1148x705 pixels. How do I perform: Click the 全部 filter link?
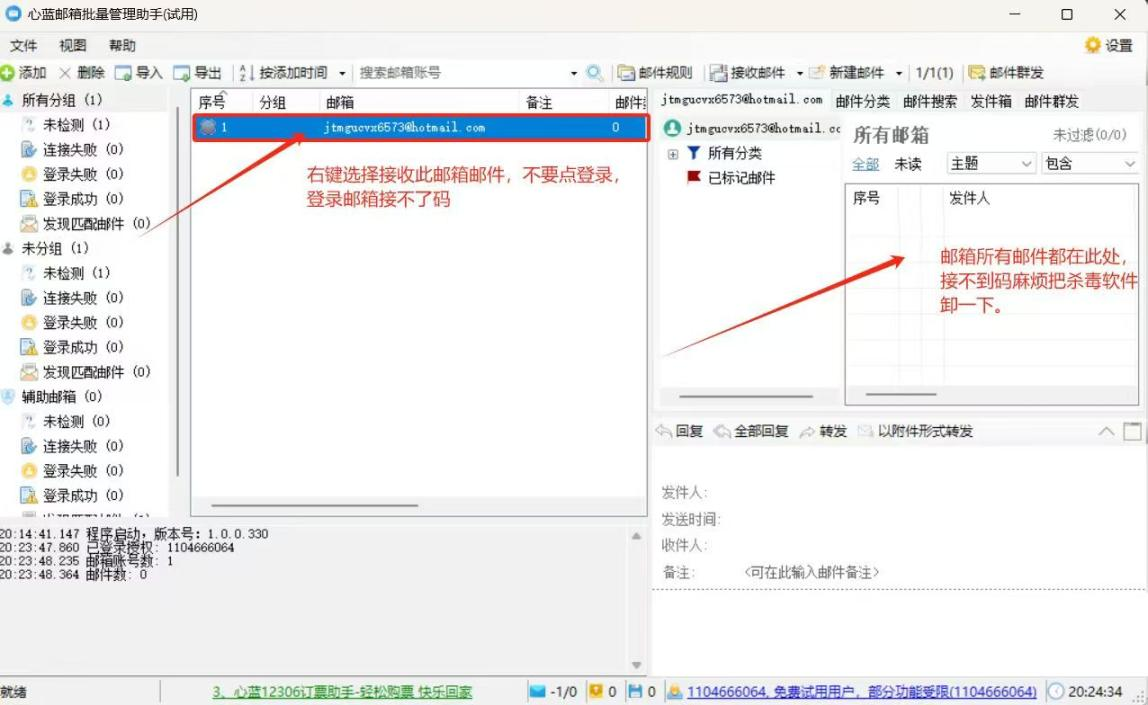click(x=865, y=164)
